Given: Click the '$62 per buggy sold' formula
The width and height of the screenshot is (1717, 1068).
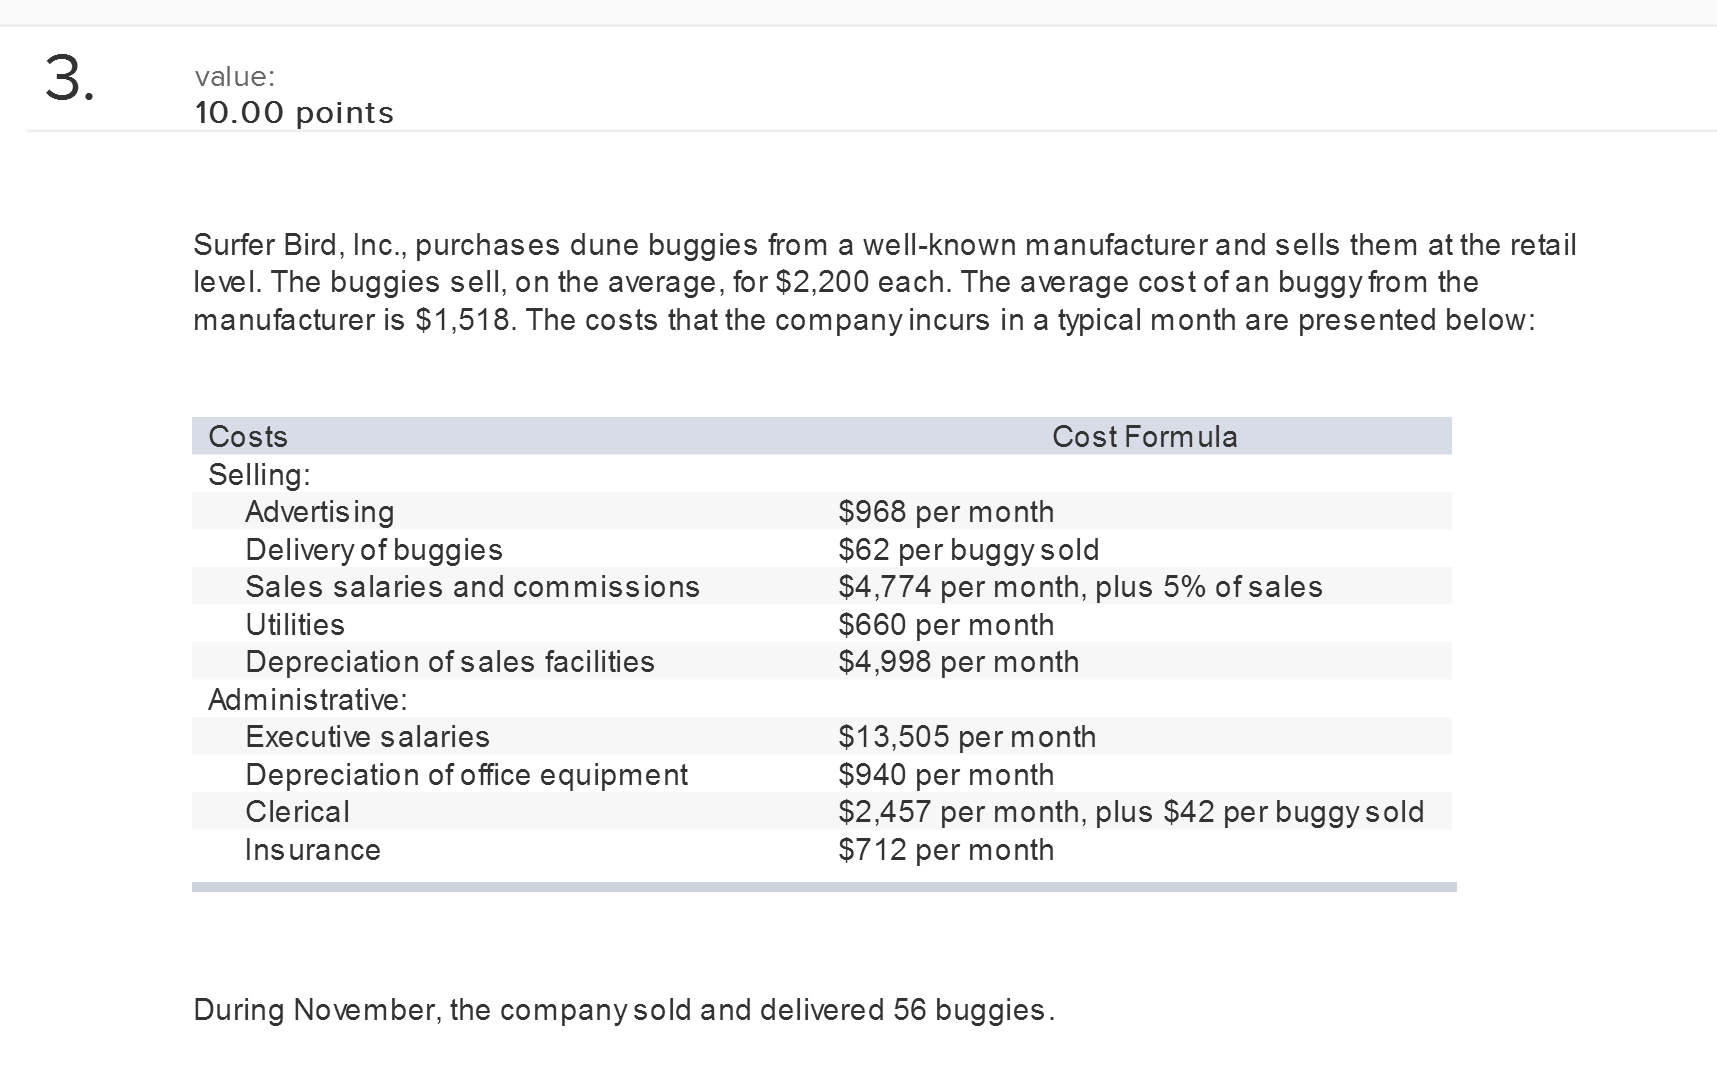Looking at the screenshot, I should 968,549.
